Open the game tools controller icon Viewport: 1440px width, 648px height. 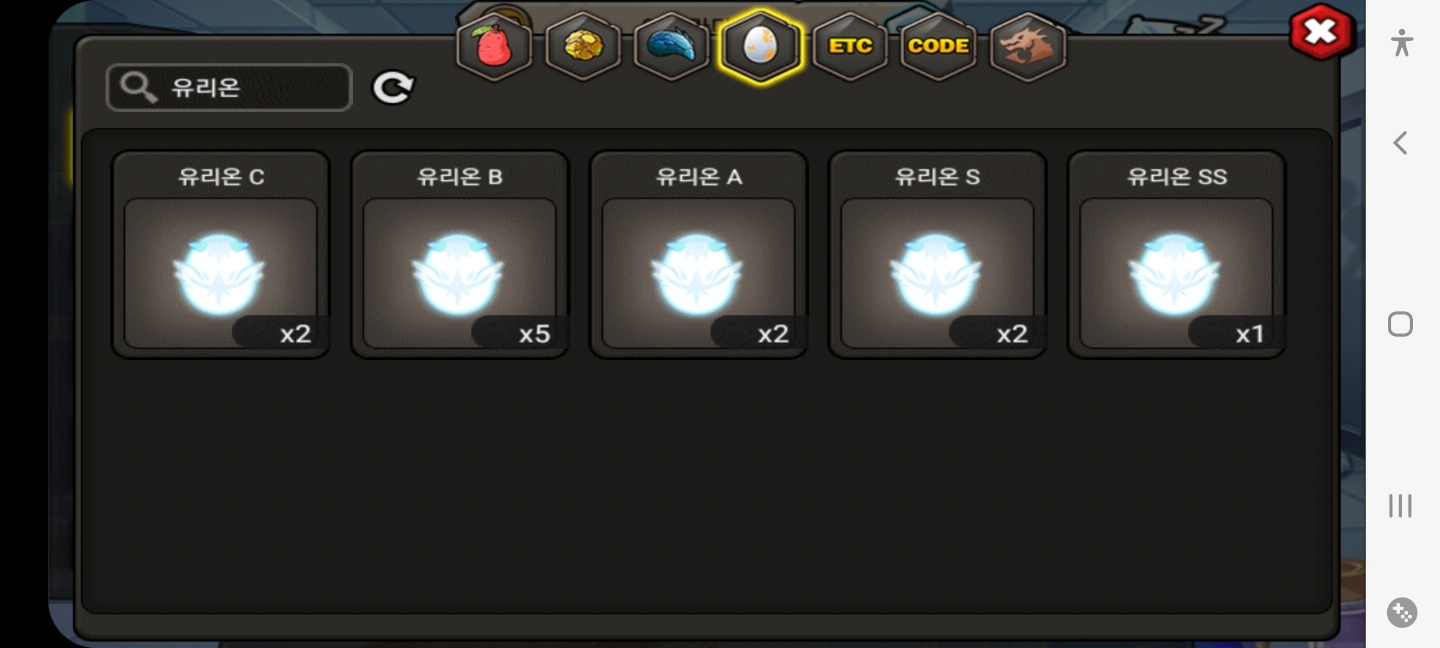tap(1402, 612)
